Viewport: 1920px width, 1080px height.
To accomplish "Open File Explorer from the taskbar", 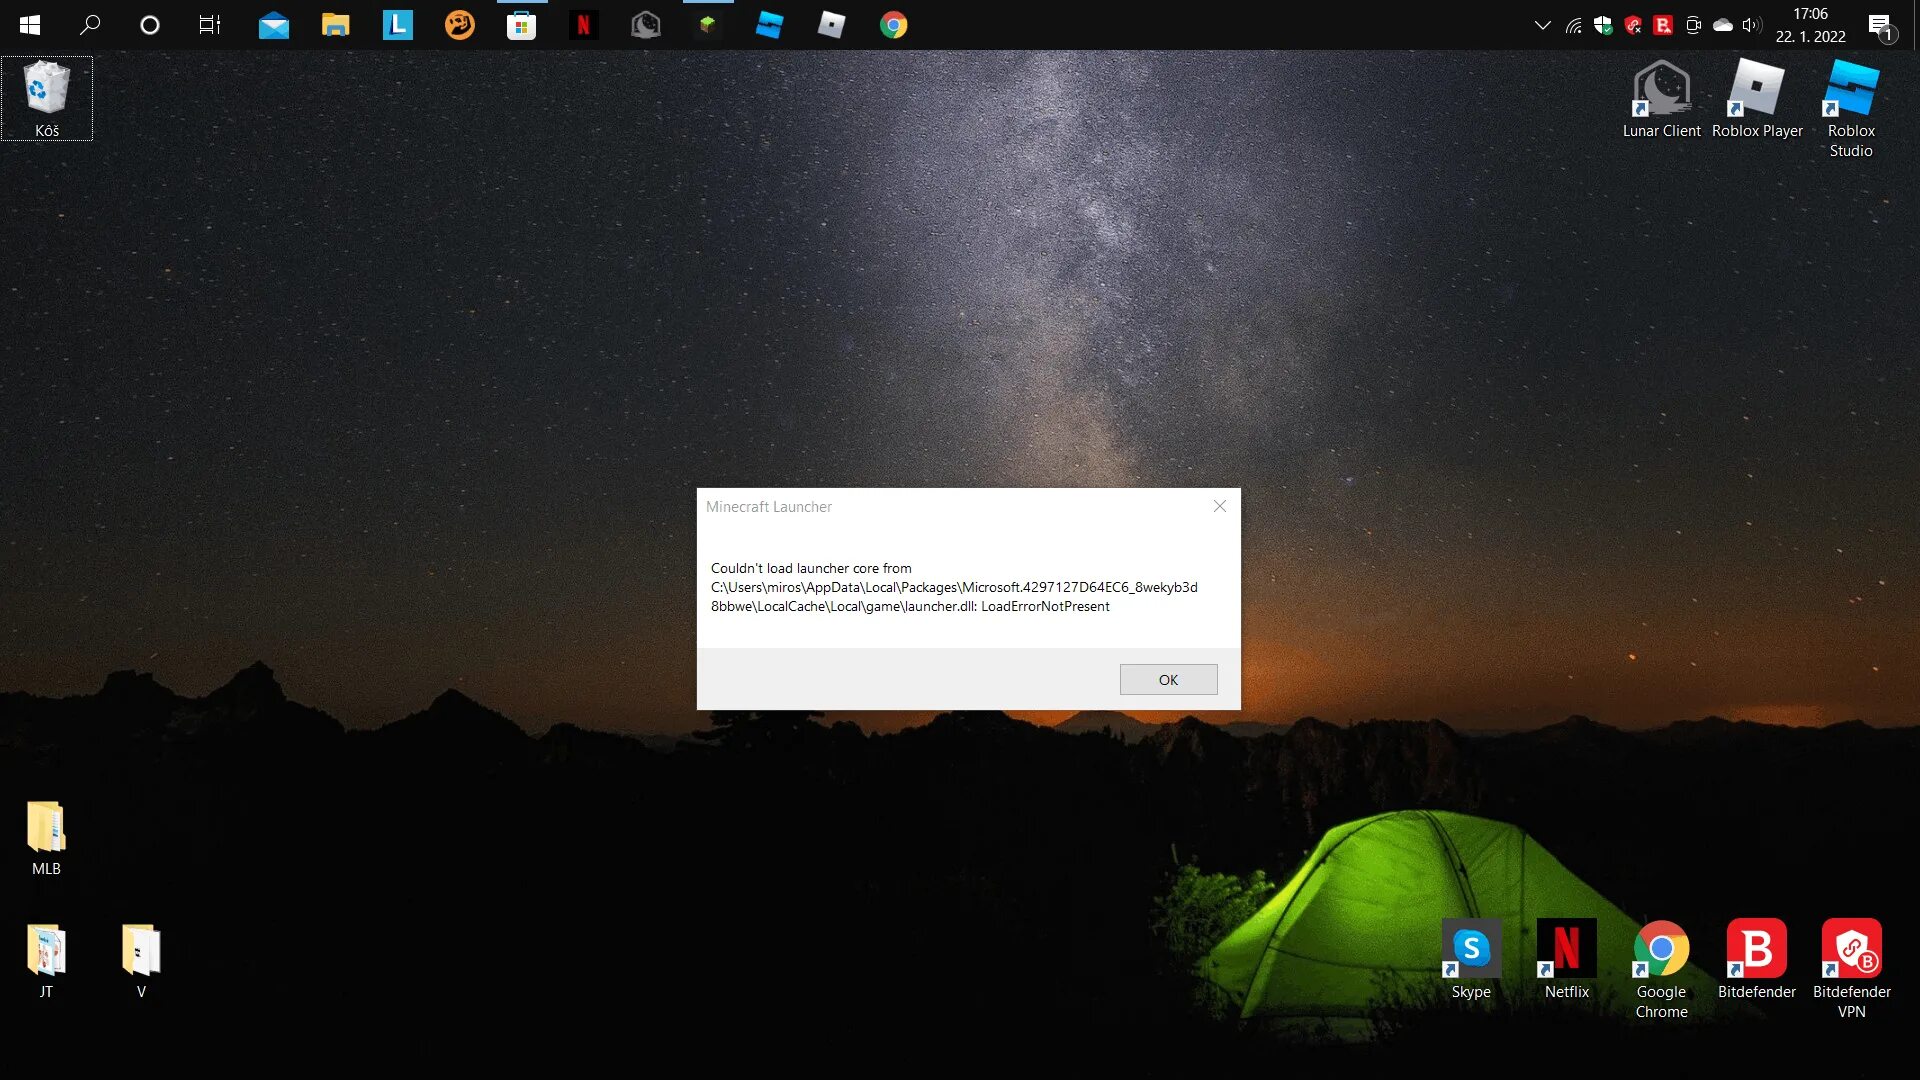I will [x=335, y=25].
